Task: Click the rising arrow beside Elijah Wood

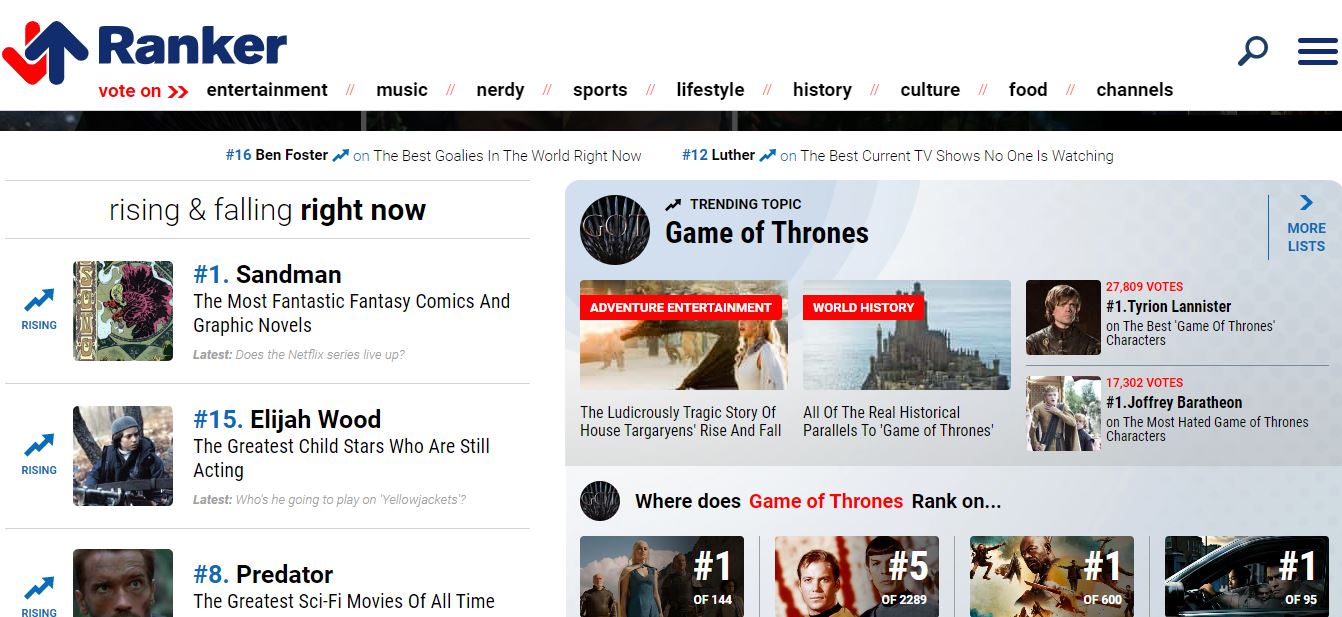Action: pyautogui.click(x=39, y=445)
